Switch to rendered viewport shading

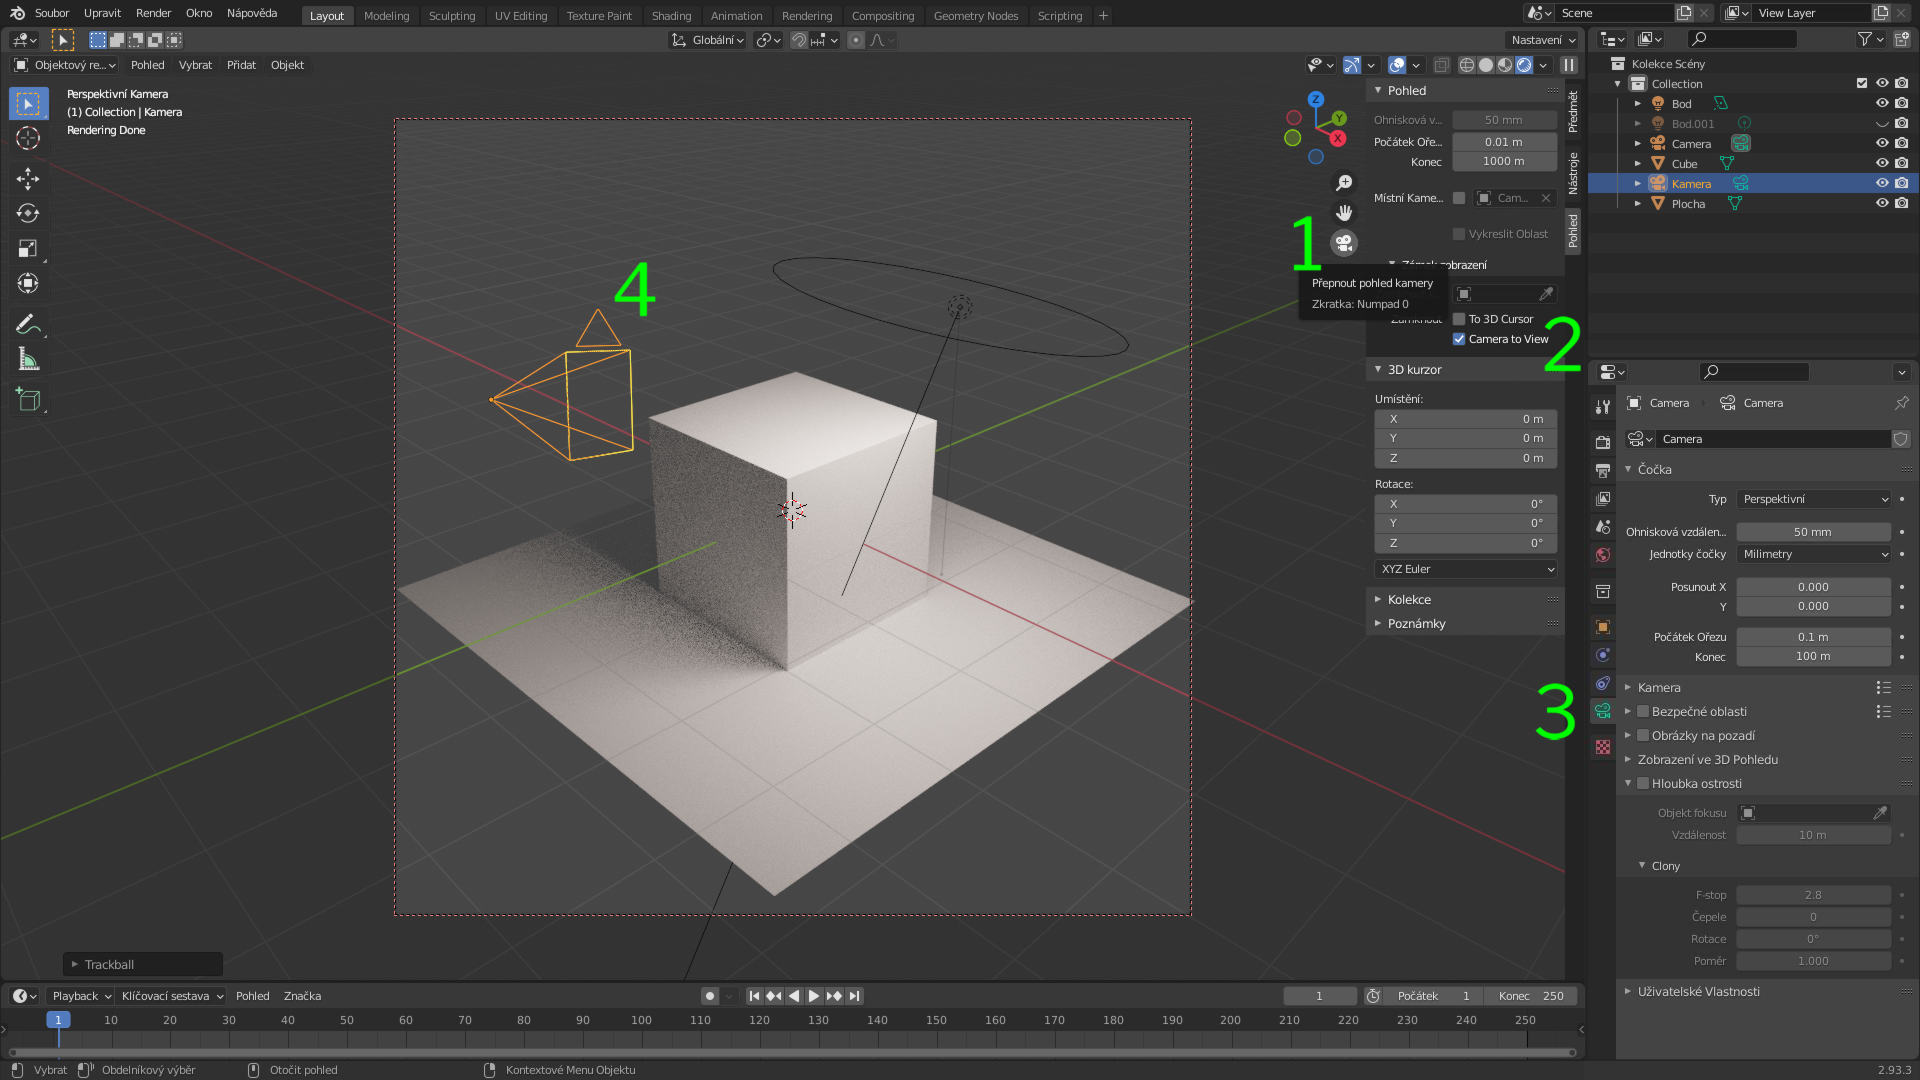1524,65
